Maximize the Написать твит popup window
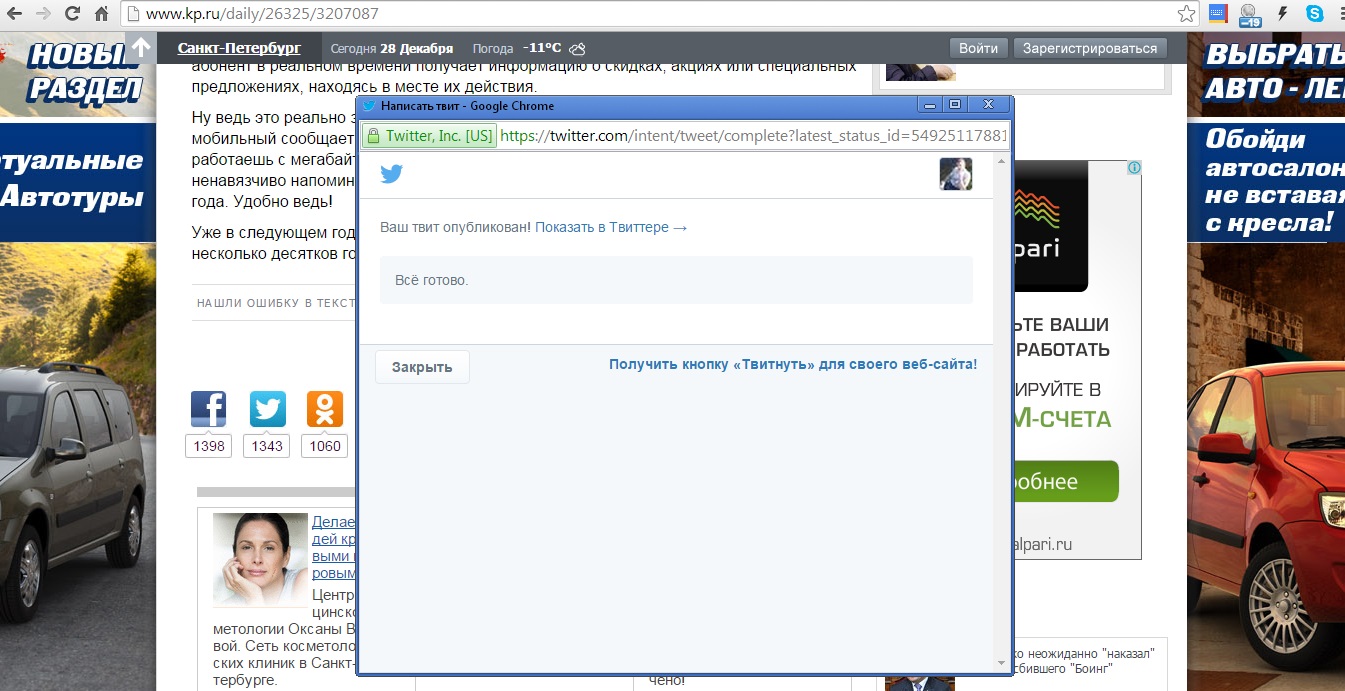The height and width of the screenshot is (691, 1345). [954, 105]
